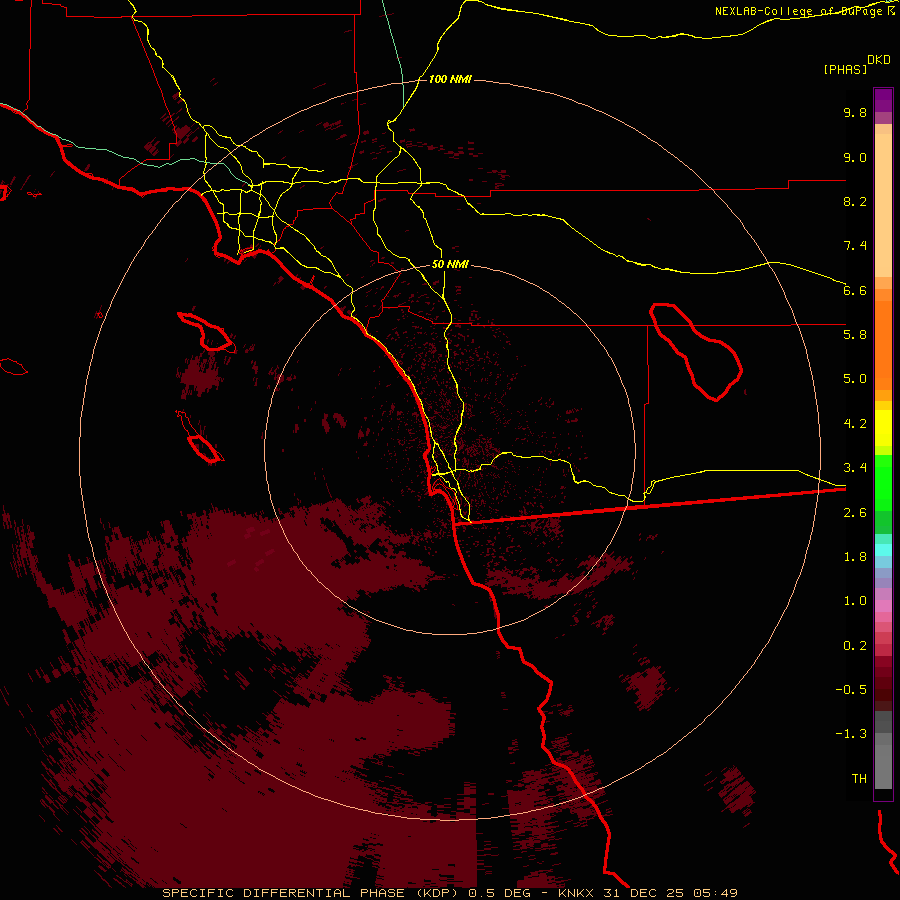This screenshot has height=900, width=900.
Task: Click the 2.6 legend value
Action: (x=855, y=512)
